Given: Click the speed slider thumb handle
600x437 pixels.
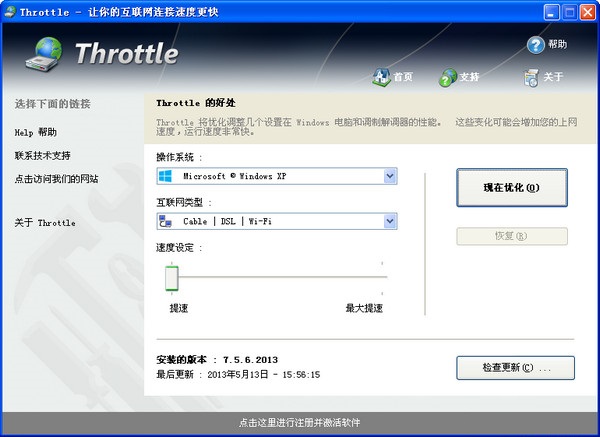Looking at the screenshot, I should (172, 278).
